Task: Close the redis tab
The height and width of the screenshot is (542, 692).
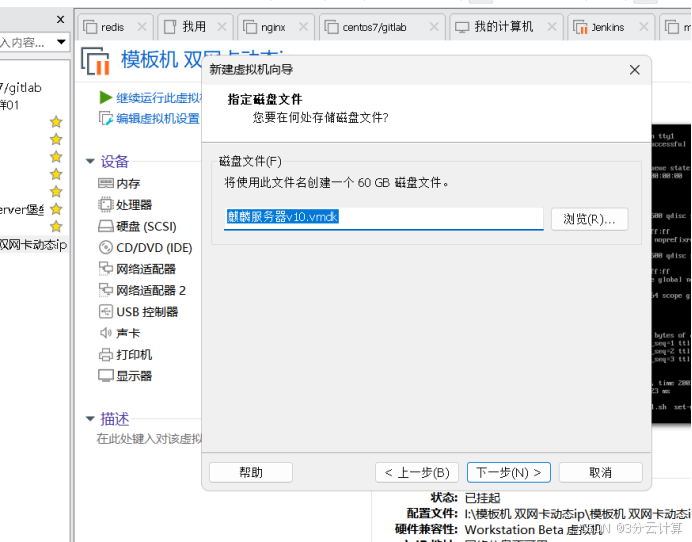Action: (142, 27)
